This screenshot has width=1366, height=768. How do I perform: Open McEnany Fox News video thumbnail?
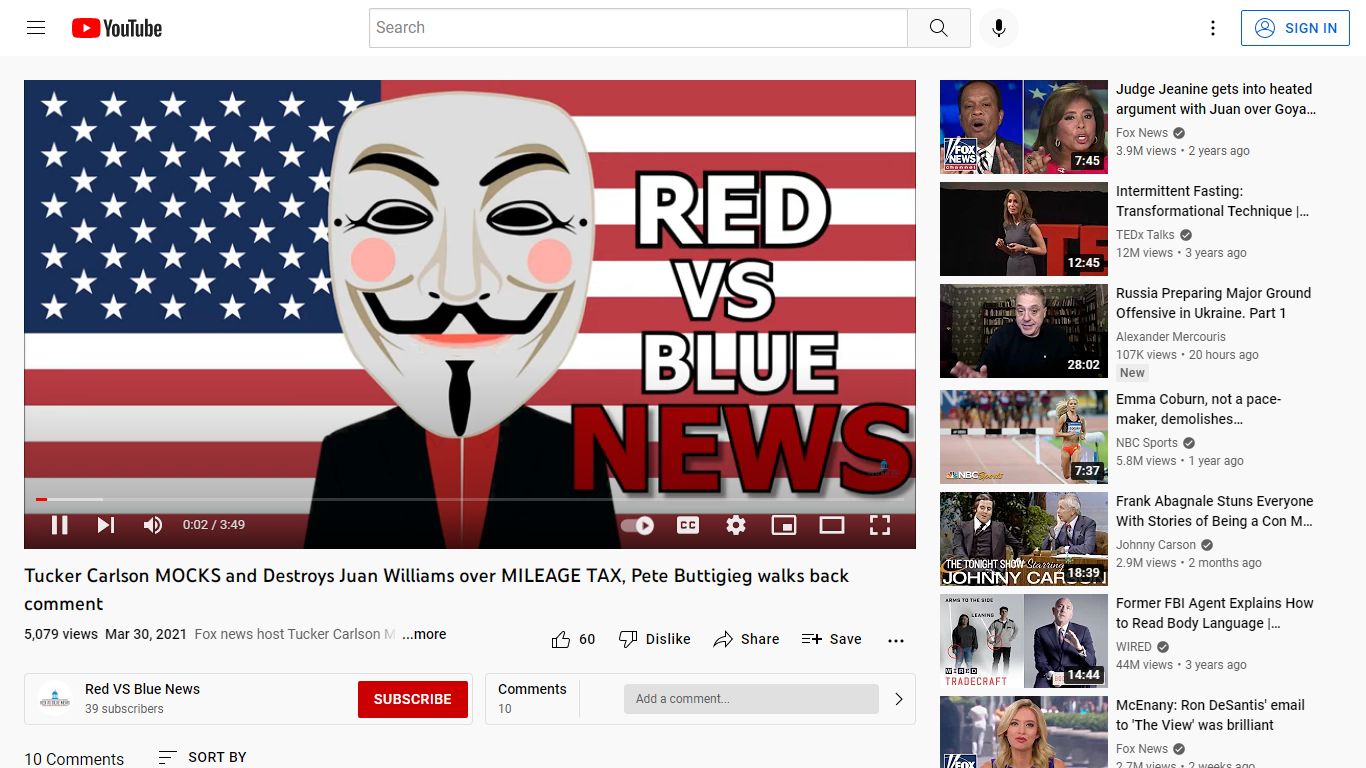pos(1024,732)
